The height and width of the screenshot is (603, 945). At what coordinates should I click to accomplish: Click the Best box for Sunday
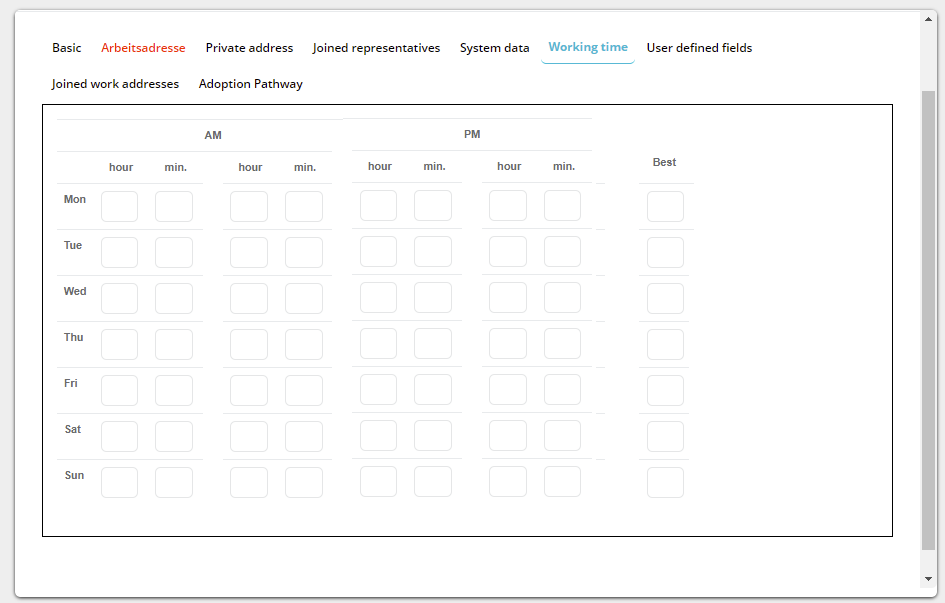(665, 483)
